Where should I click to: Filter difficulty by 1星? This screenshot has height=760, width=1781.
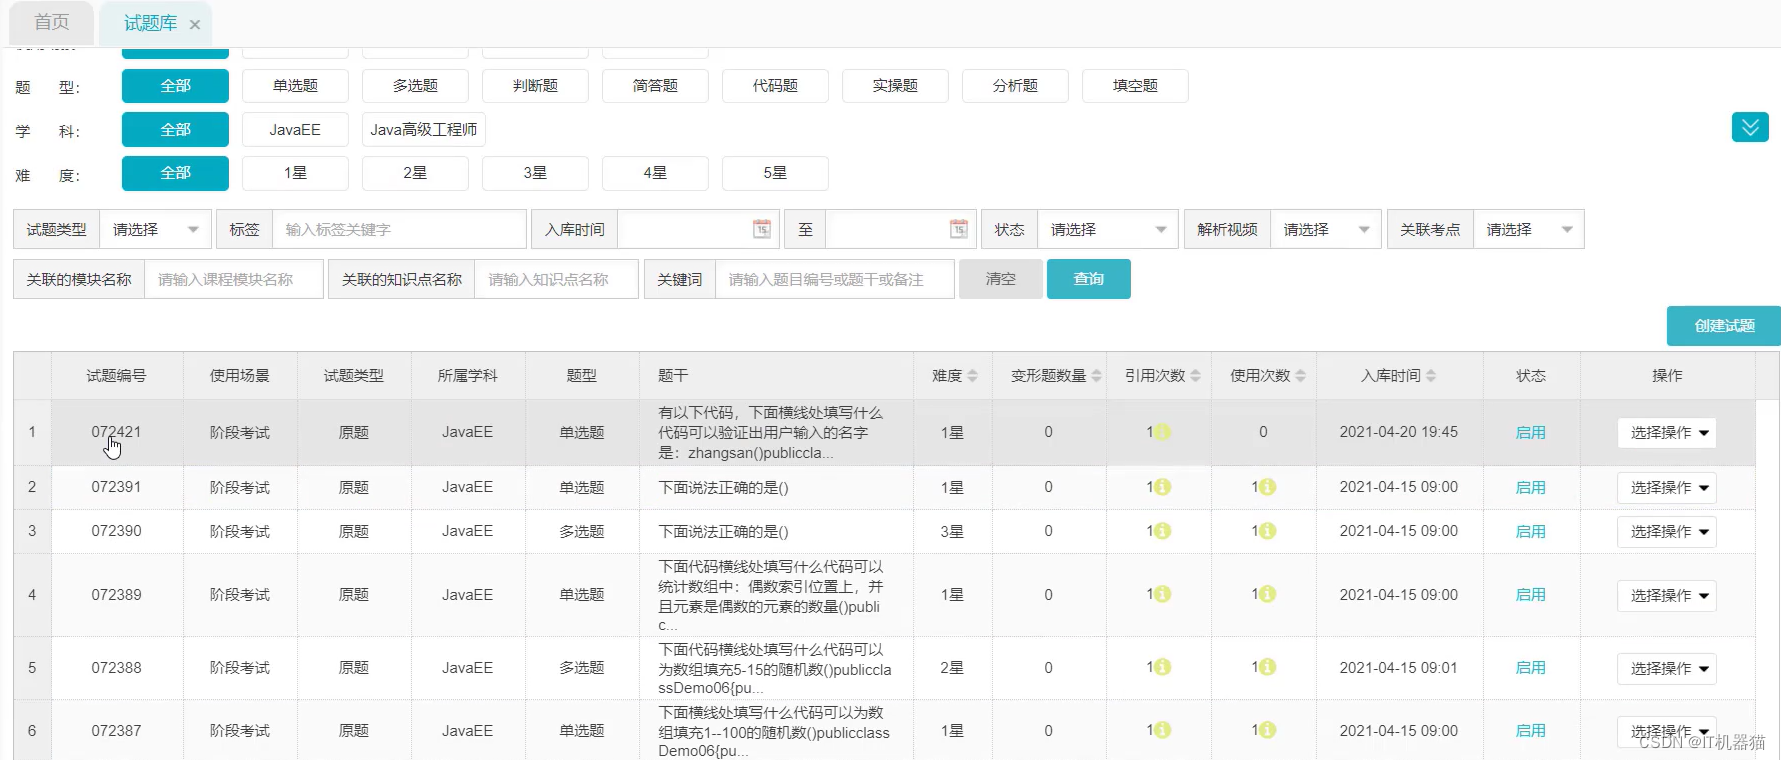point(295,173)
